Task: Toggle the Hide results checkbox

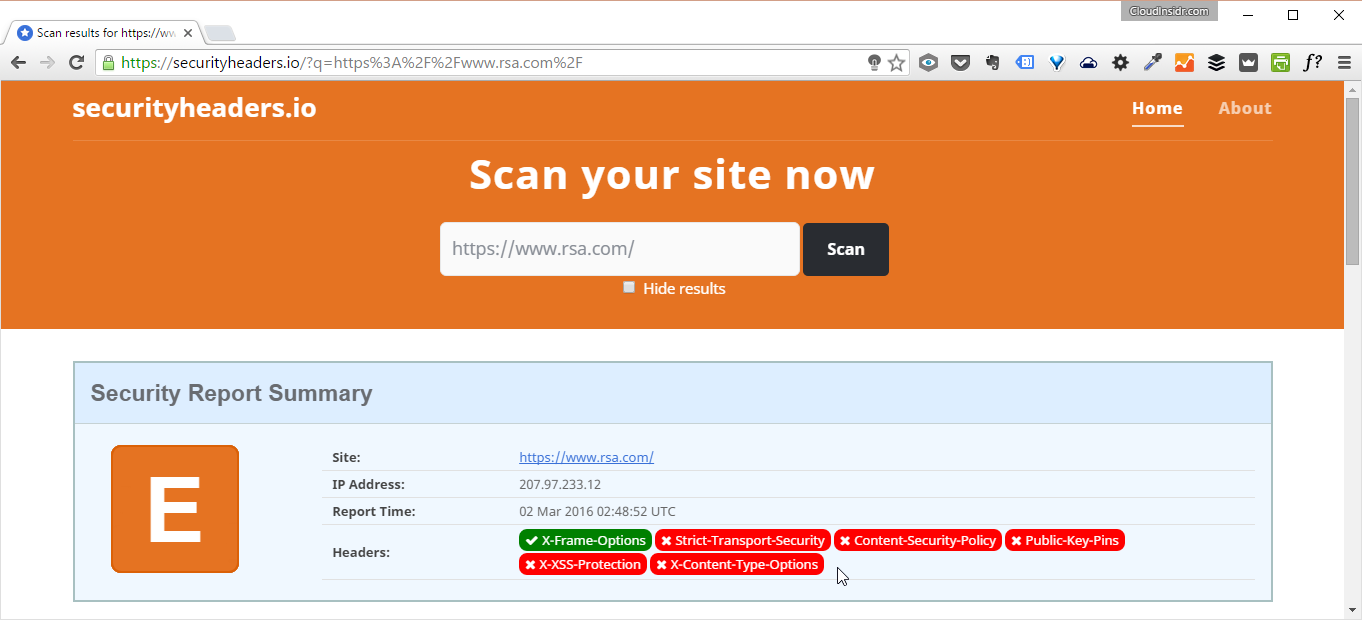Action: pyautogui.click(x=629, y=288)
